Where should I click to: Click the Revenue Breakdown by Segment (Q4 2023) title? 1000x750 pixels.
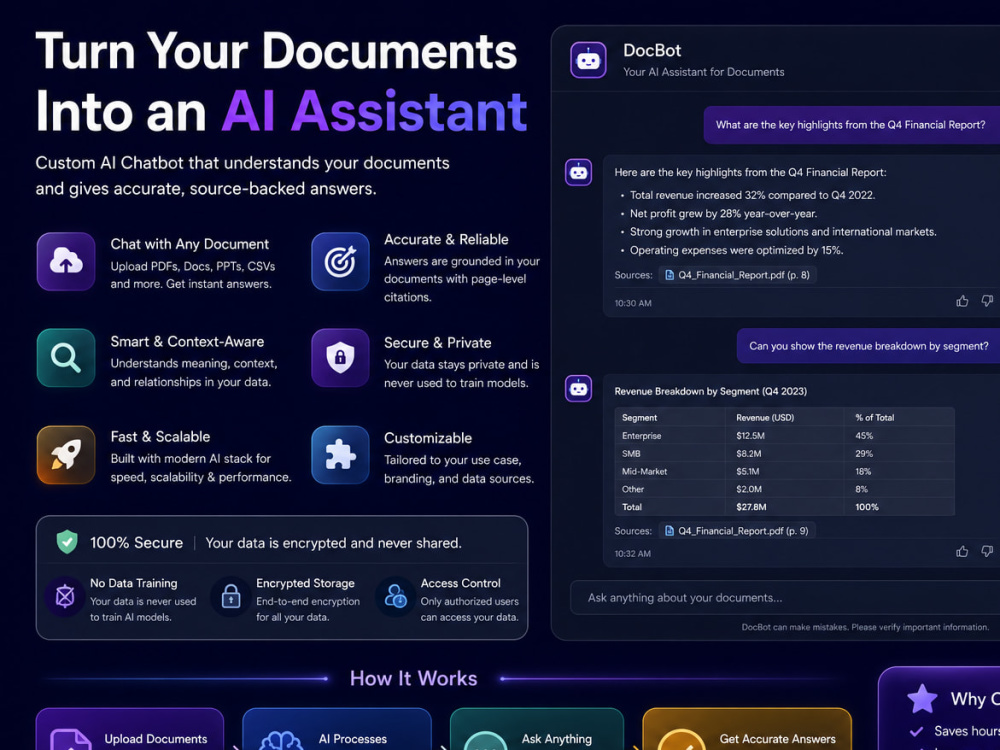click(x=710, y=392)
